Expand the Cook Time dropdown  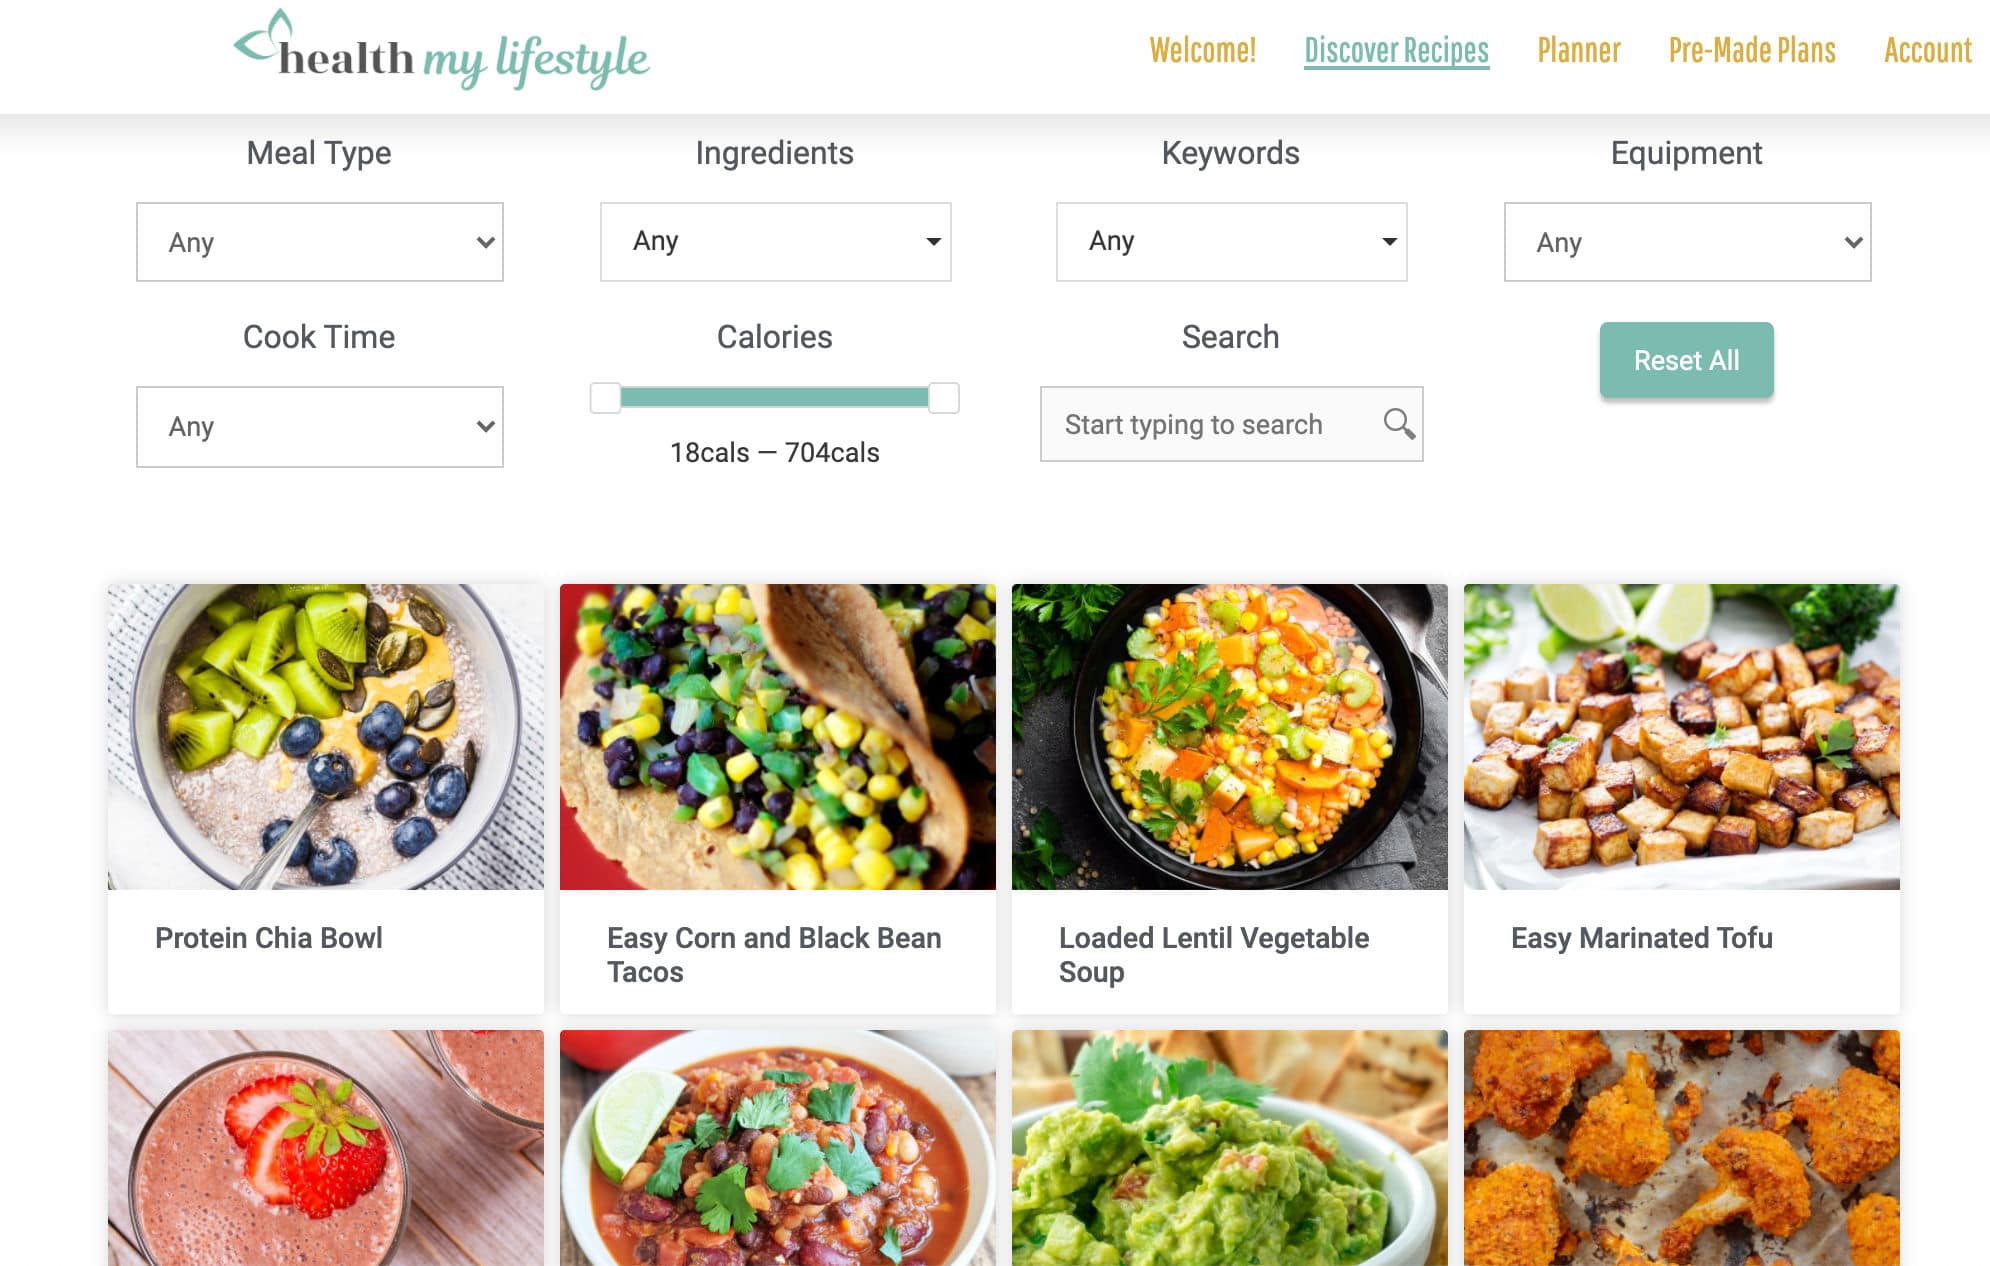point(319,425)
